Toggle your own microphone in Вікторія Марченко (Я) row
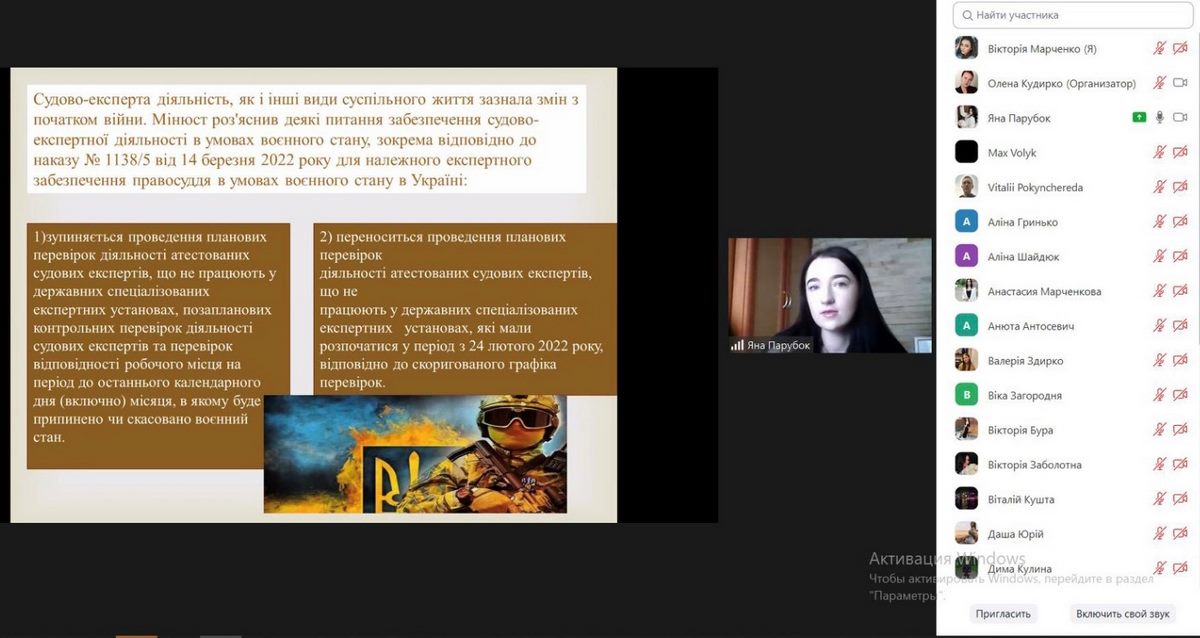 click(x=1160, y=48)
